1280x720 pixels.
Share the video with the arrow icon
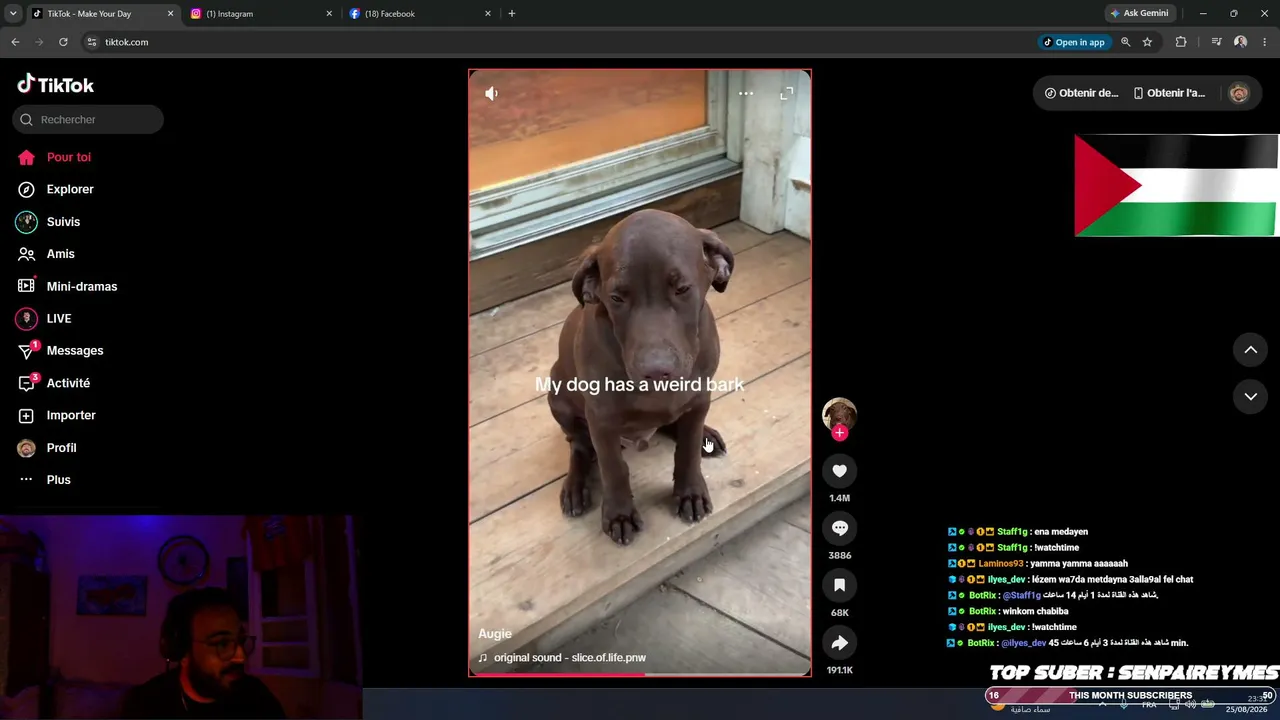[840, 643]
